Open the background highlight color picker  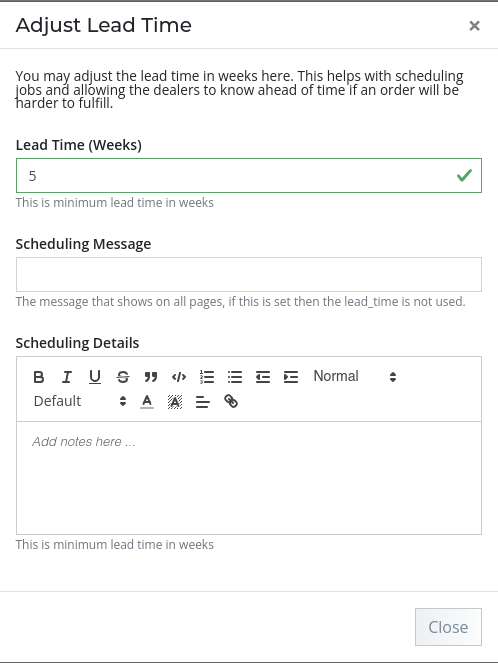[175, 401]
